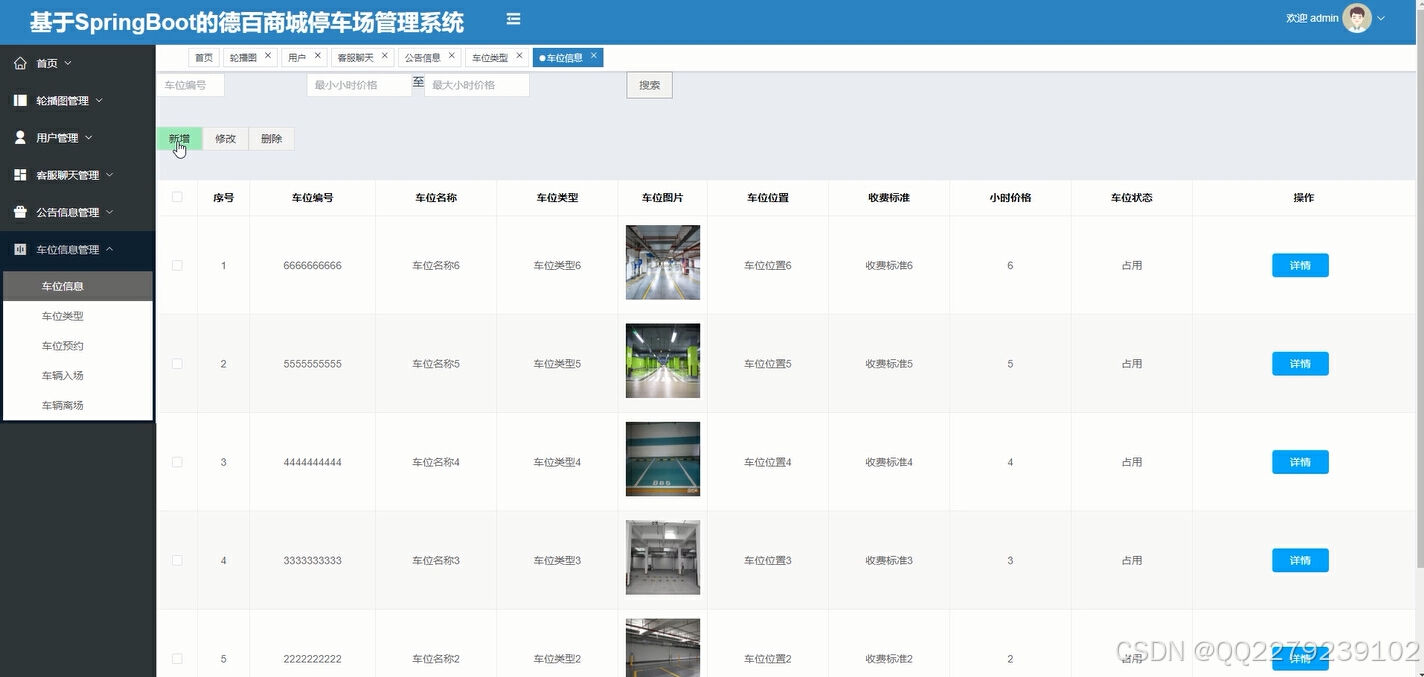Click the 用户管理 person icon in sidebar
The height and width of the screenshot is (677, 1424).
[19, 137]
